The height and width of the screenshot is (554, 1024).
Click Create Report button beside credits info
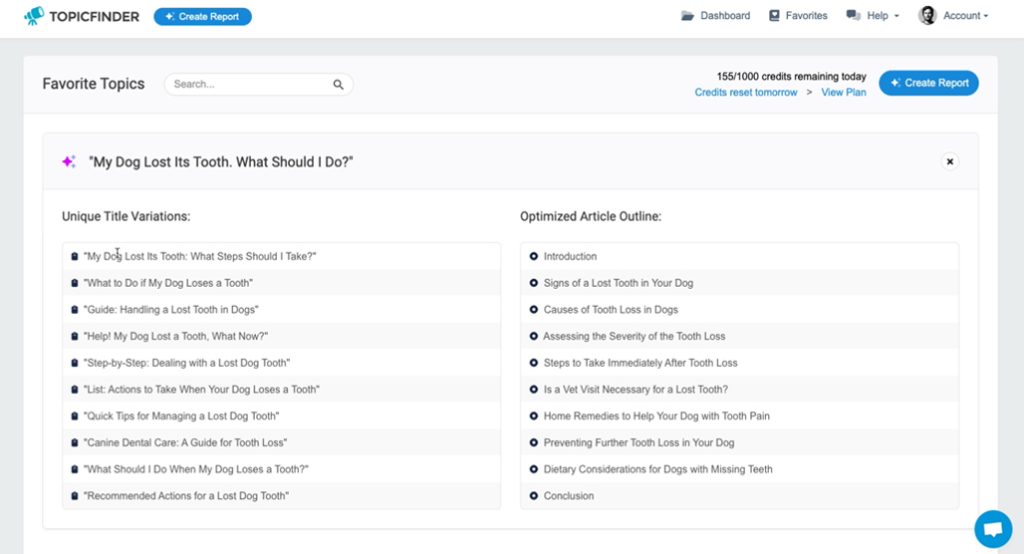point(928,83)
